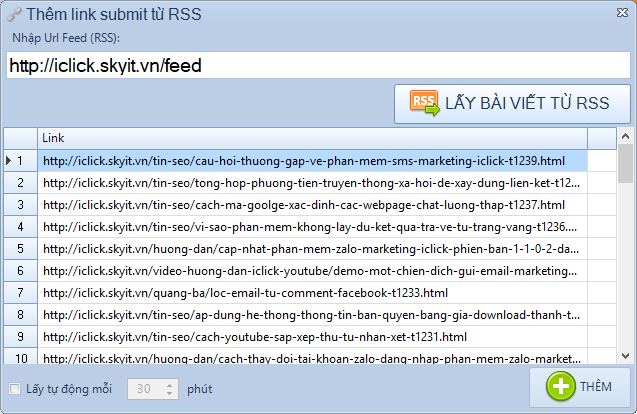Viewport: 637px width, 414px height.
Task: Click the empty column header right of Link
Action: 602,138
